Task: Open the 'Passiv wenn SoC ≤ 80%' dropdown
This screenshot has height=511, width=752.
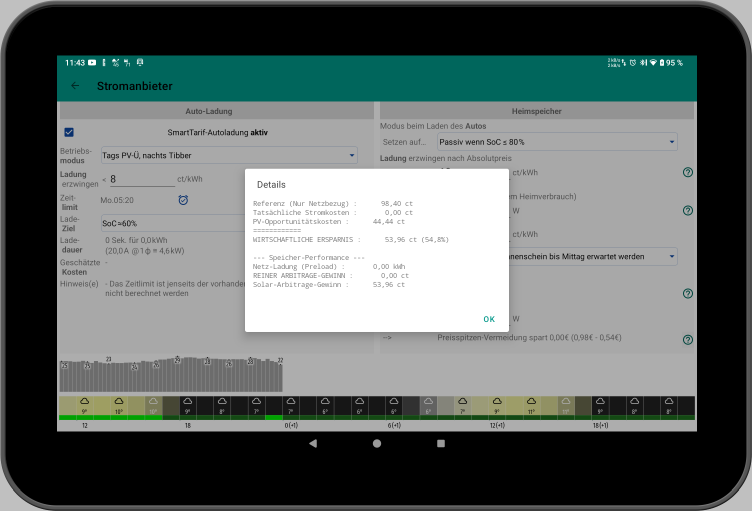Action: [557, 142]
